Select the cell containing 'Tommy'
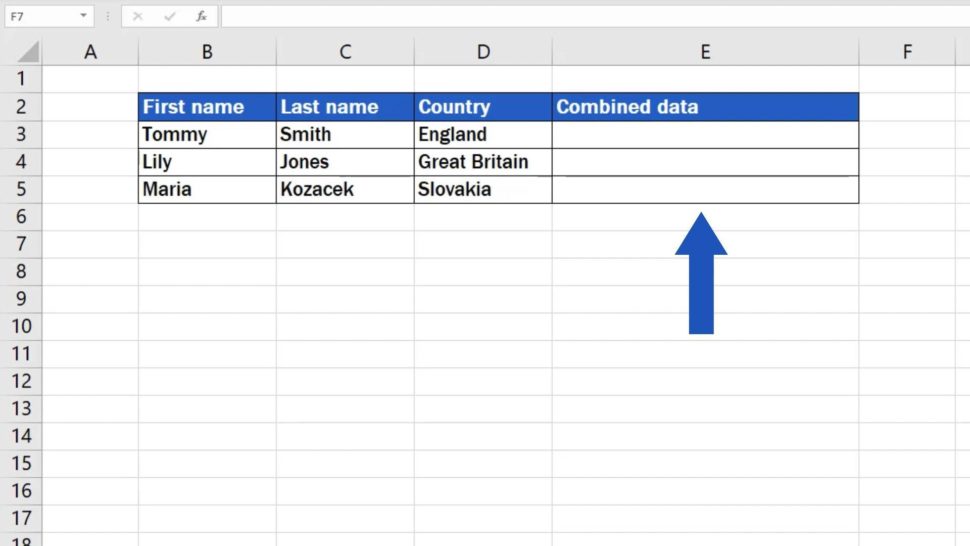 (x=207, y=134)
